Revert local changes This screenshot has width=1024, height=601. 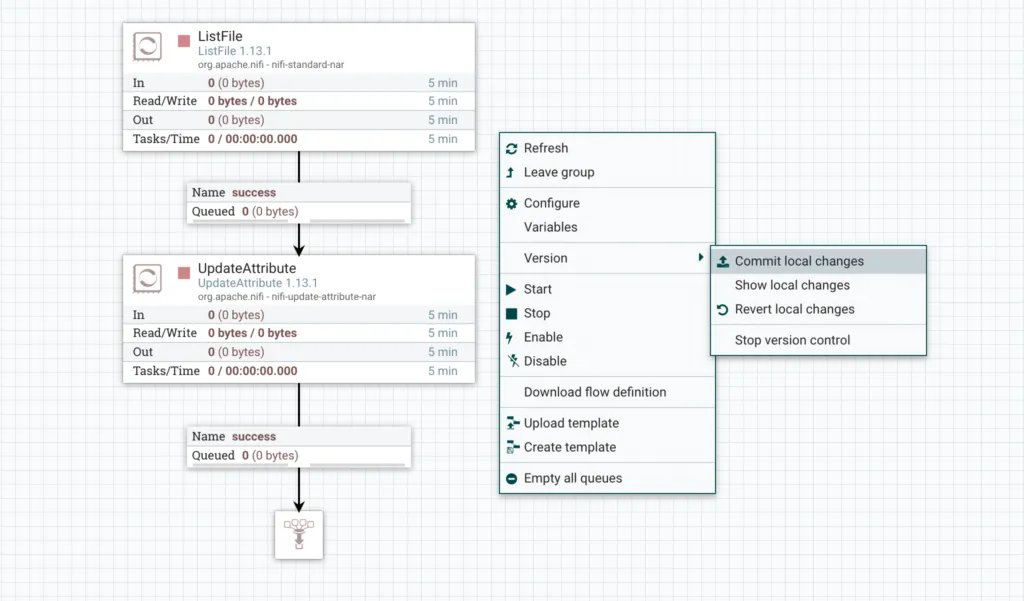point(794,309)
